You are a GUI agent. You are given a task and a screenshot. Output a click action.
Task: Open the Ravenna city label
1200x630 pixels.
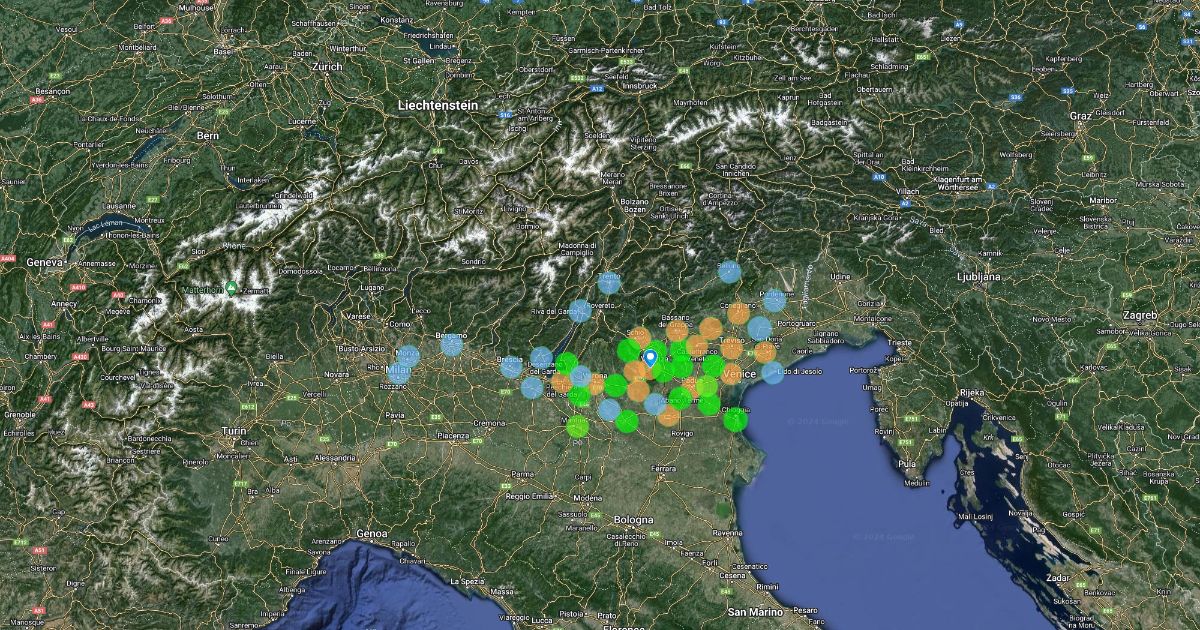(x=727, y=533)
